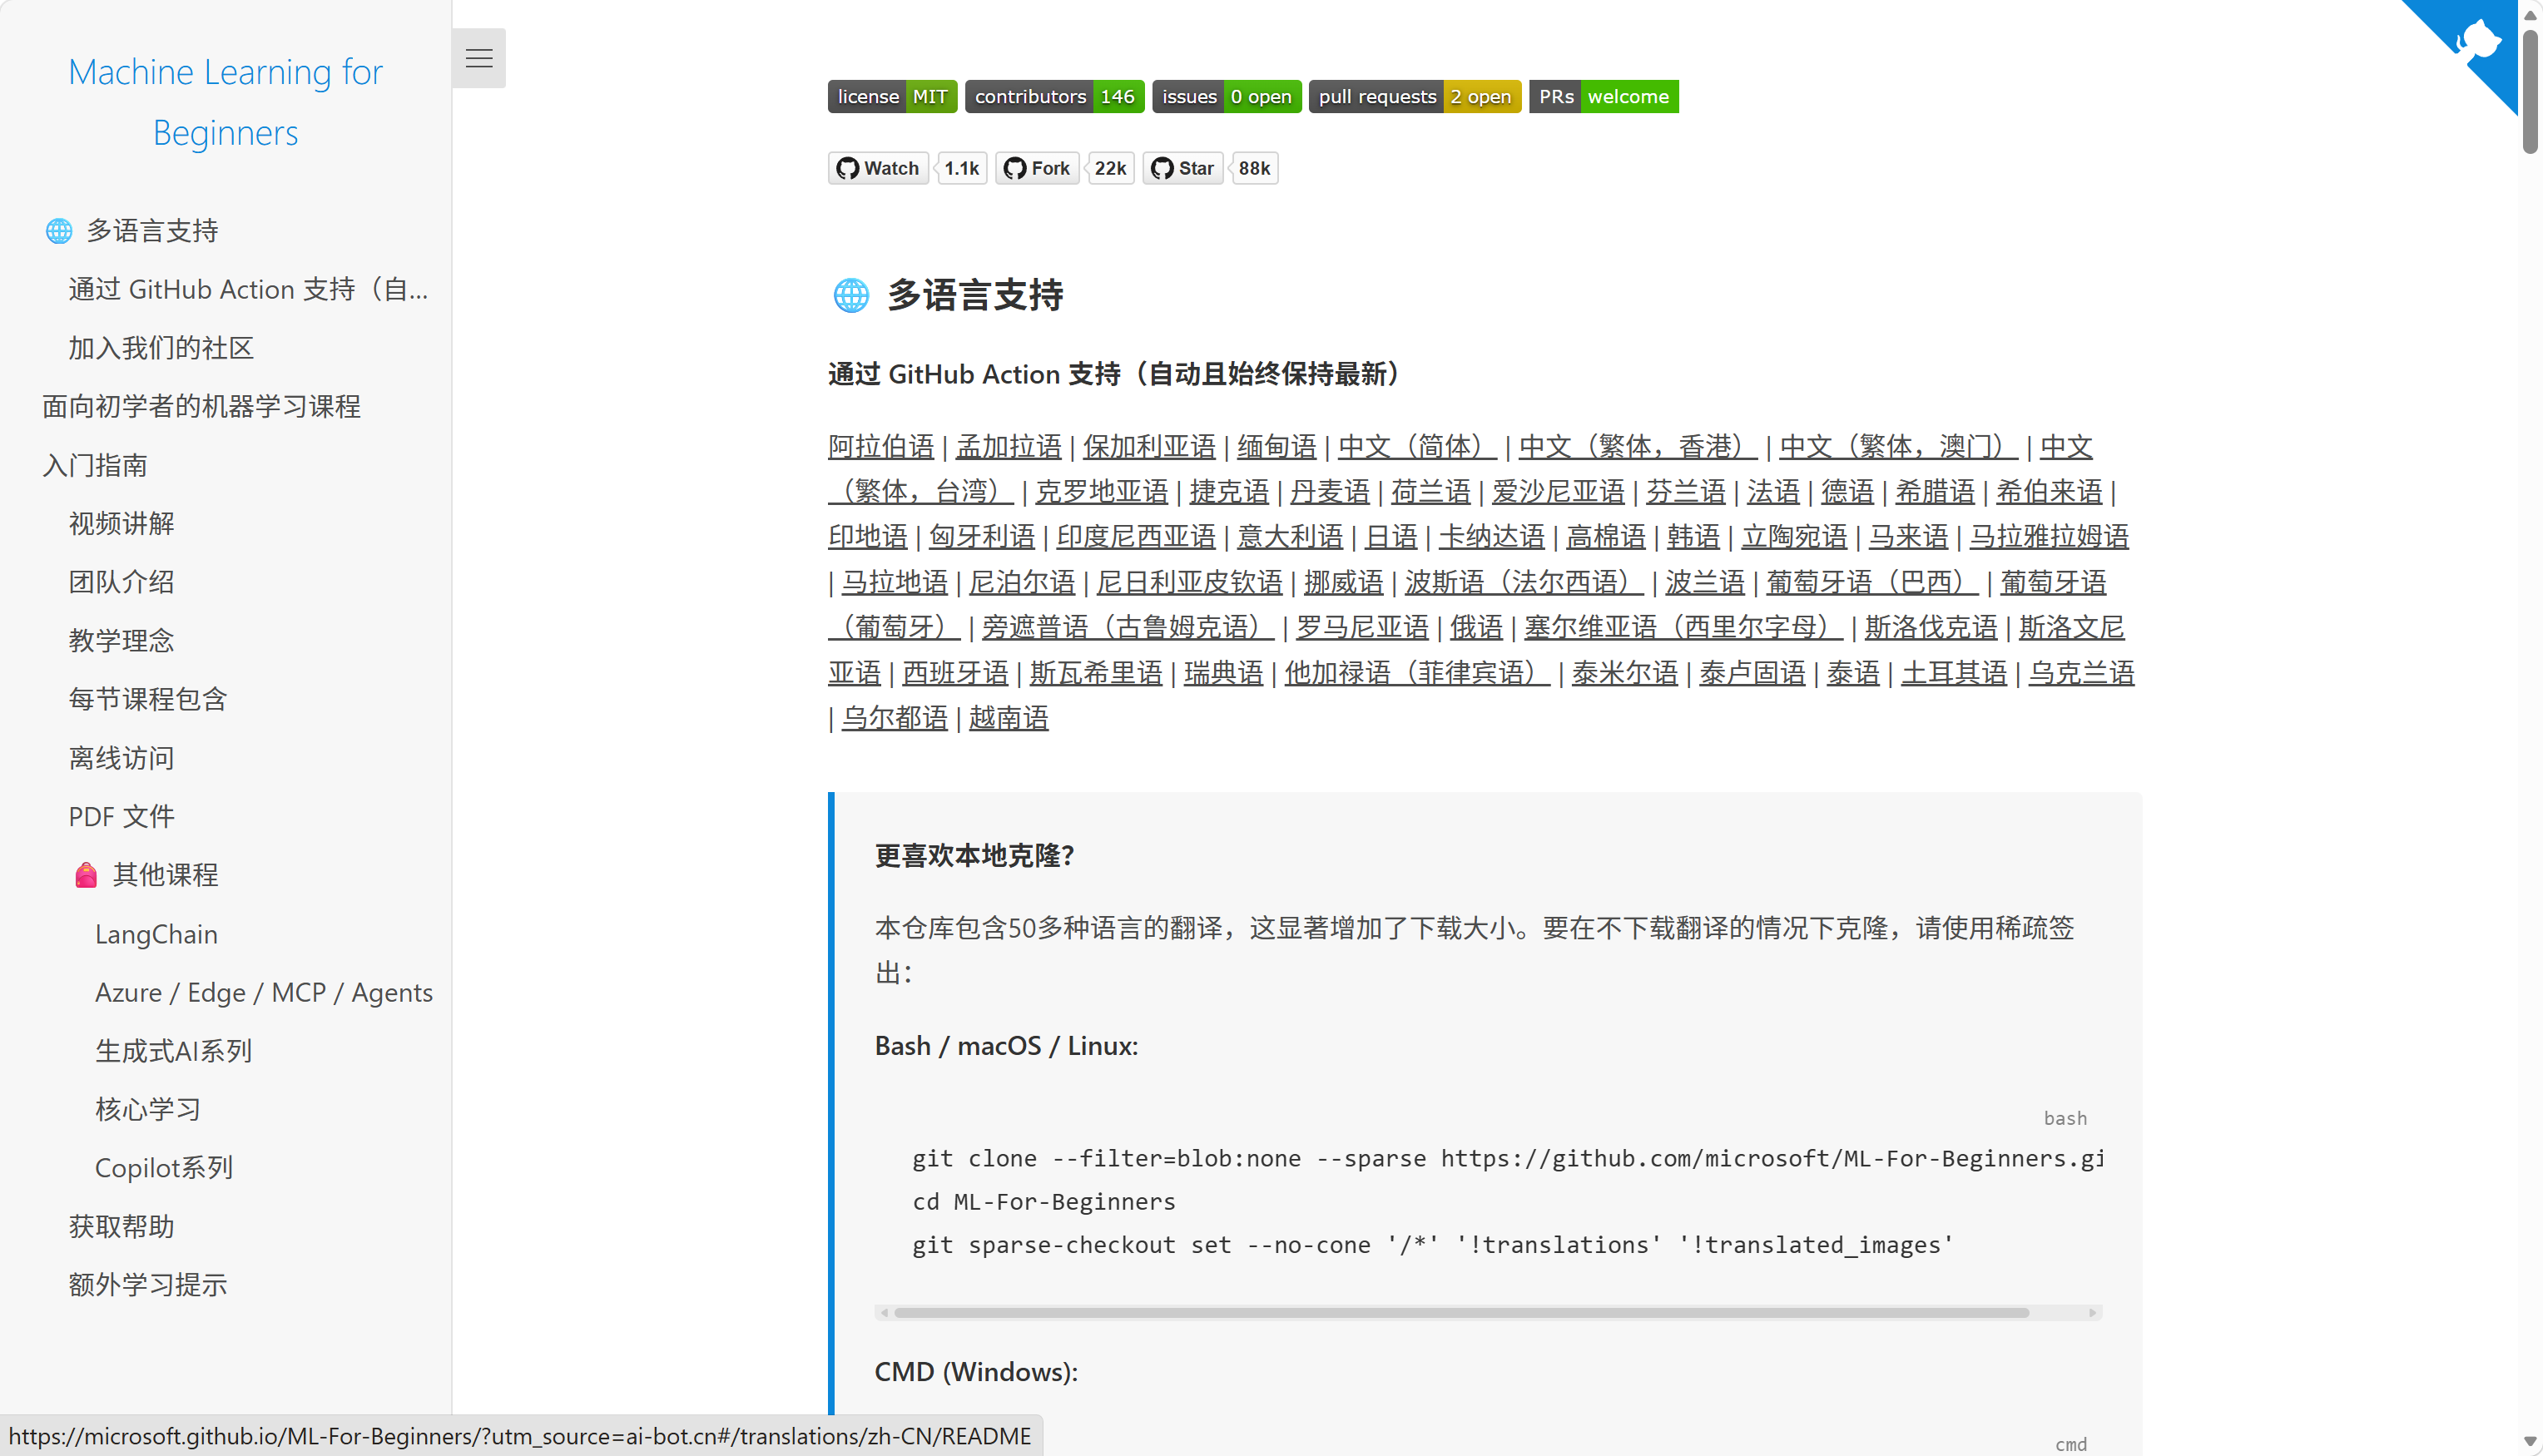
Task: Open sidebar item 加入我们的社区
Action: [161, 348]
